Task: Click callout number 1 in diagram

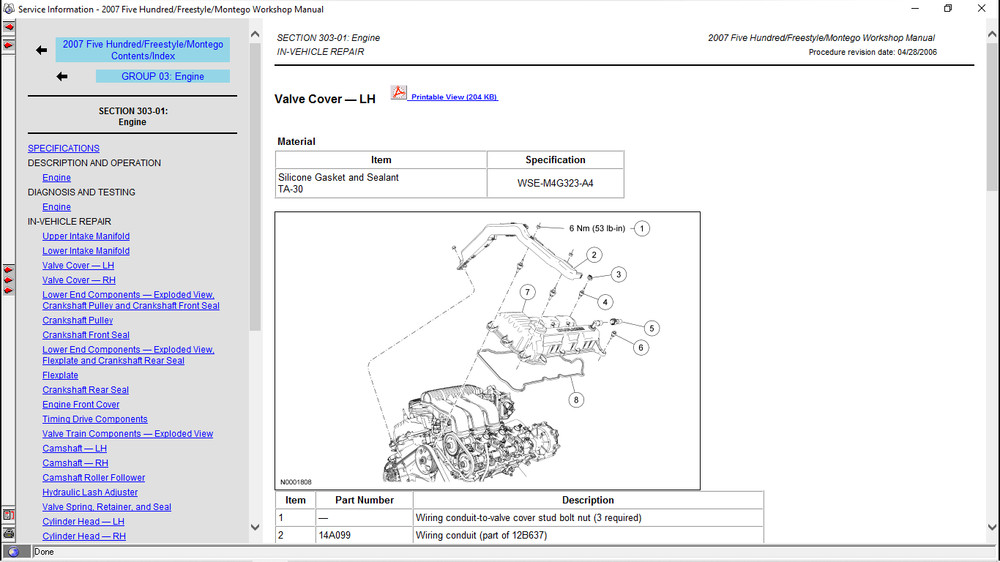Action: [x=642, y=228]
